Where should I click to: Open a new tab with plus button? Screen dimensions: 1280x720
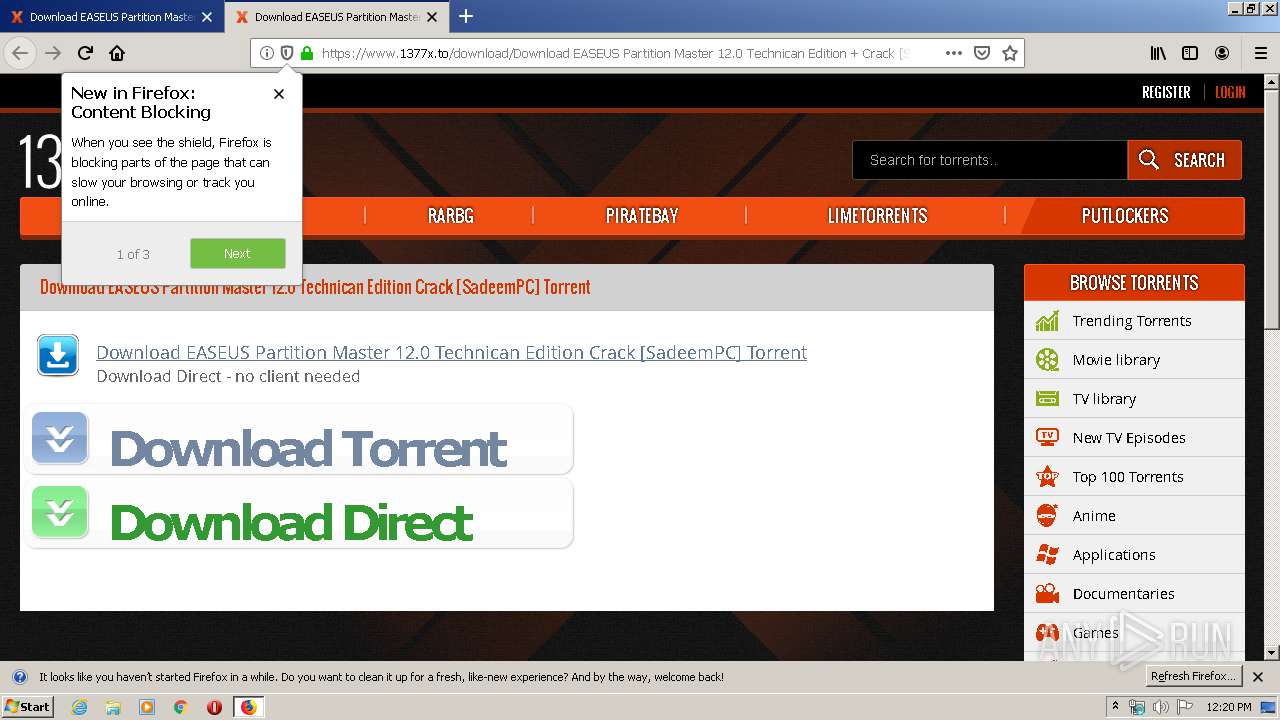point(466,16)
